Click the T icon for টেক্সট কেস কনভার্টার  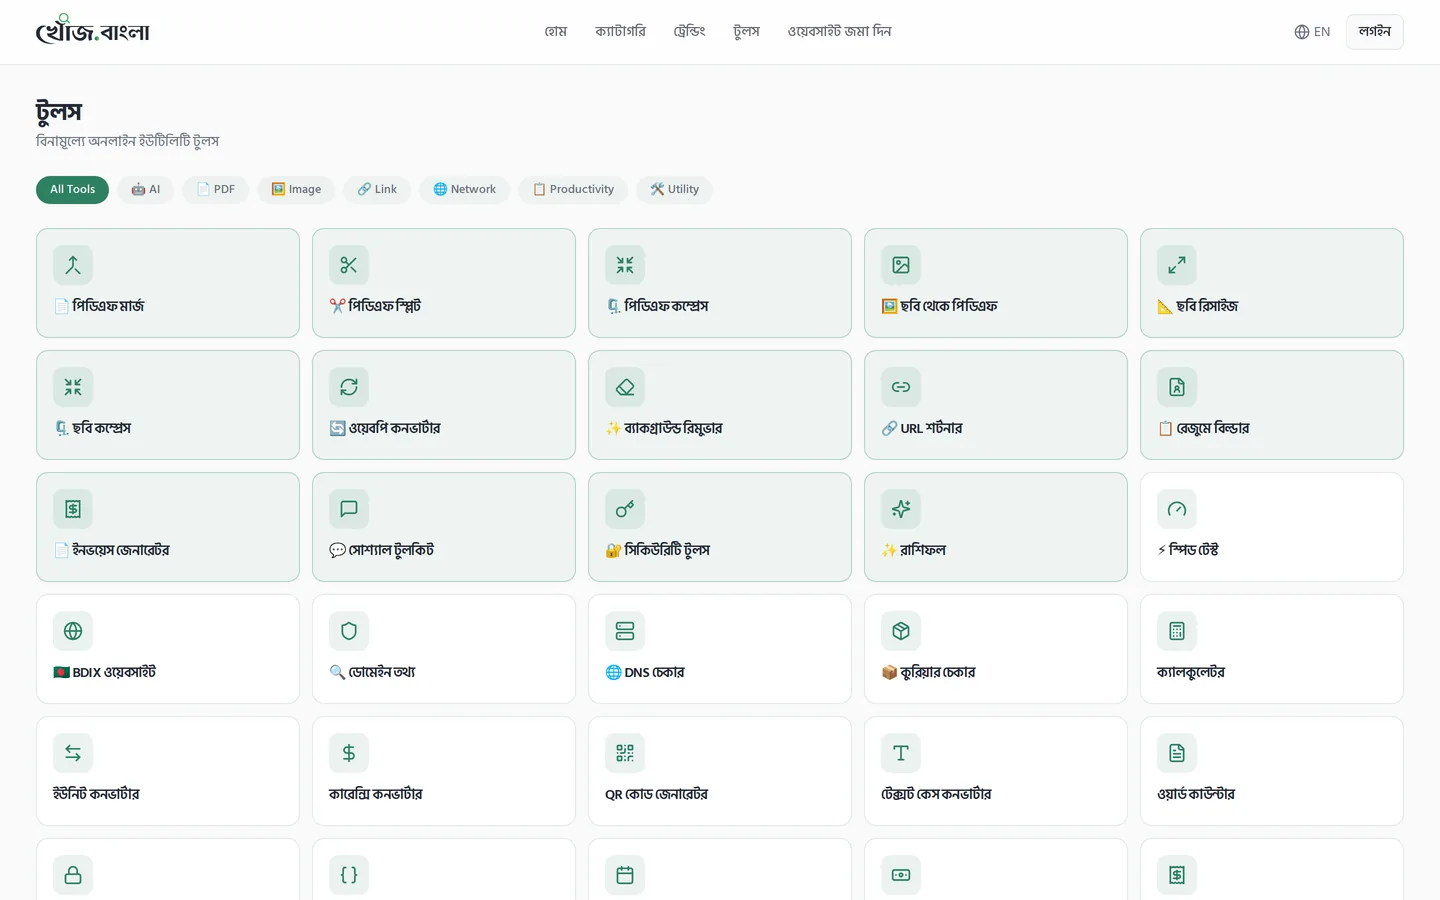pos(901,753)
